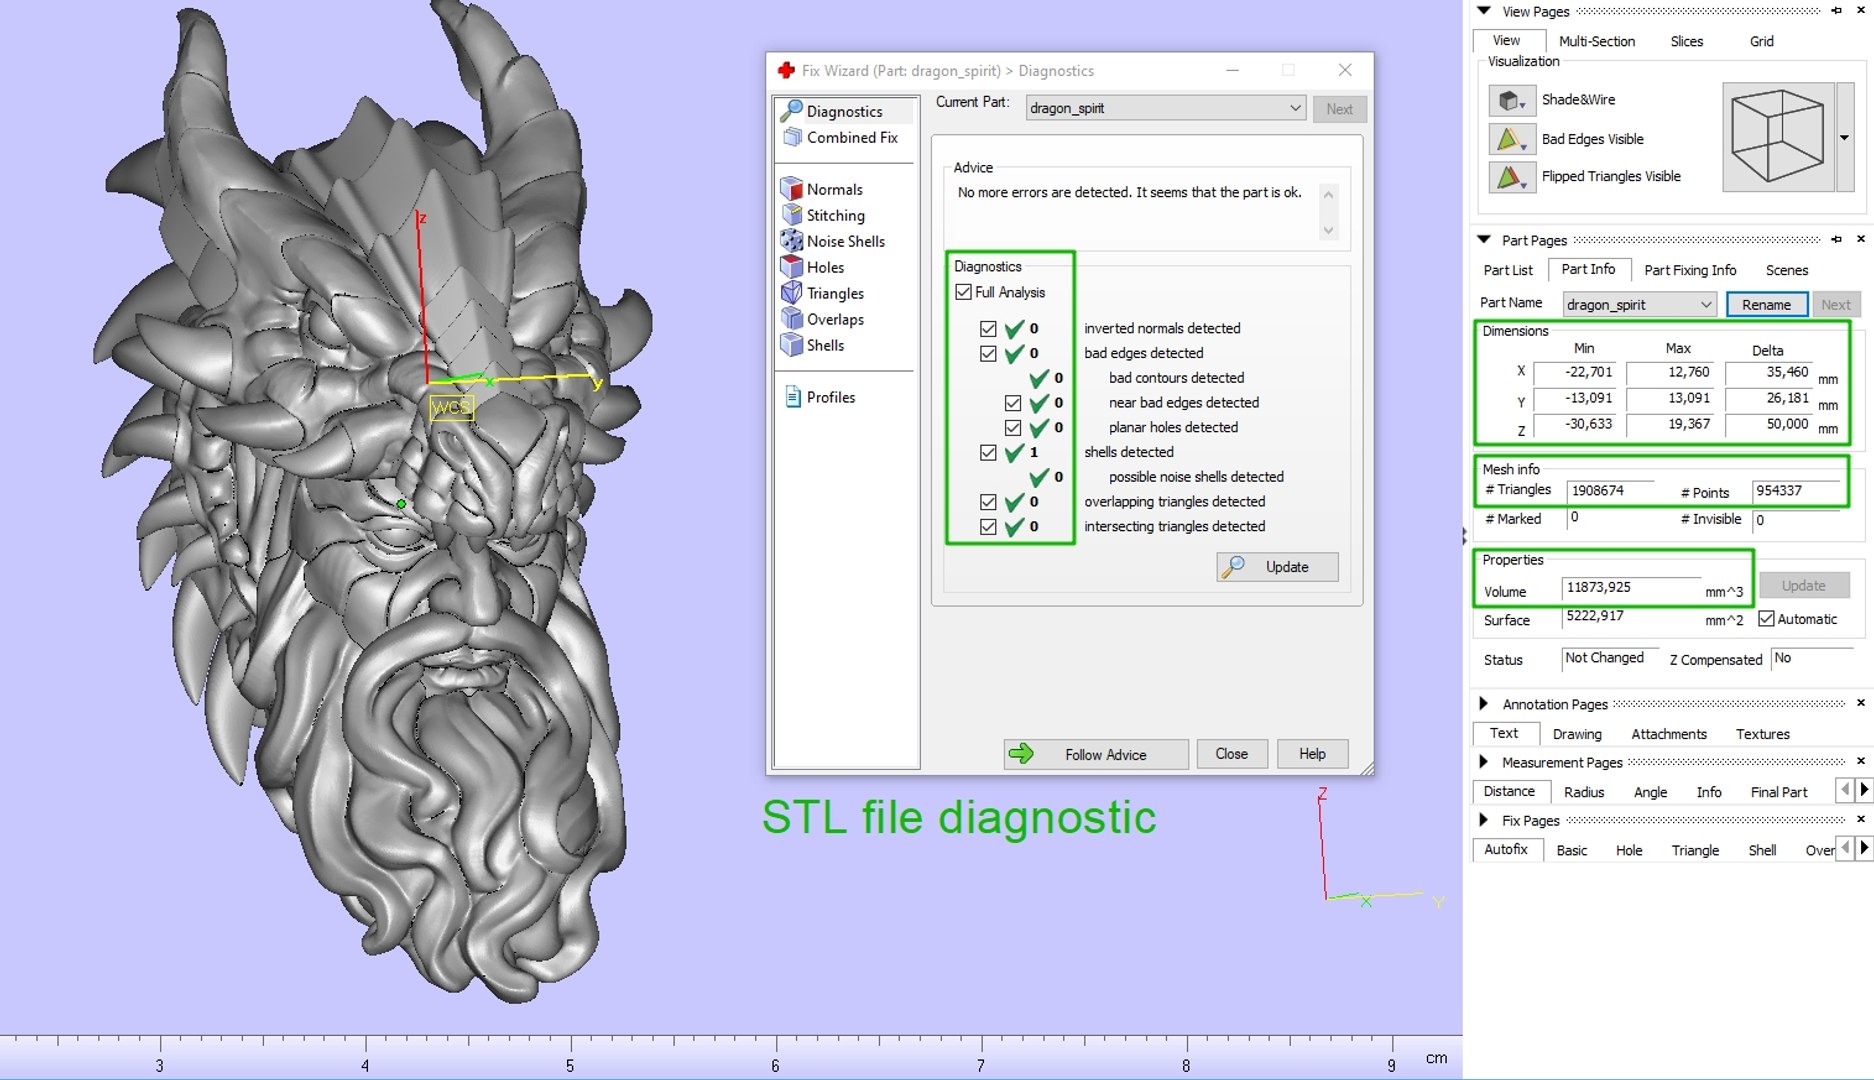Toggle bad edges detected checkbox
The height and width of the screenshot is (1080, 1874).
(x=988, y=353)
